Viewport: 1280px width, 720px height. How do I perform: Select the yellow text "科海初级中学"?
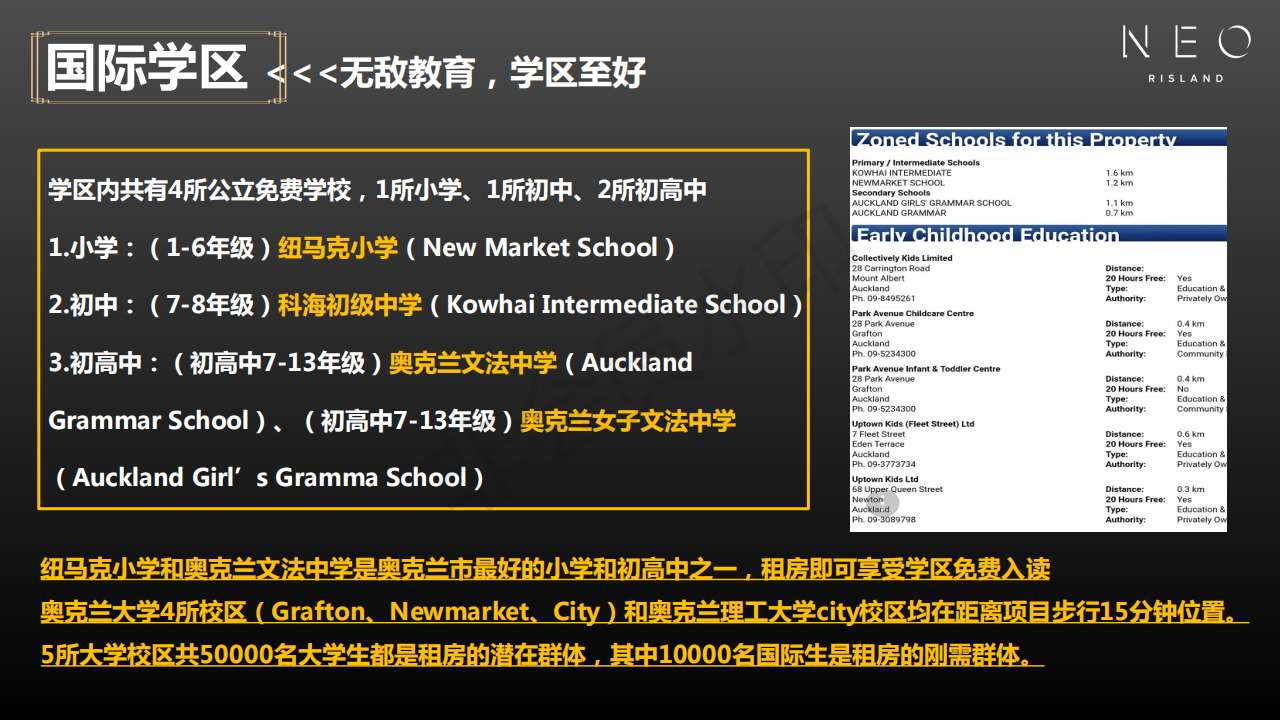click(350, 304)
